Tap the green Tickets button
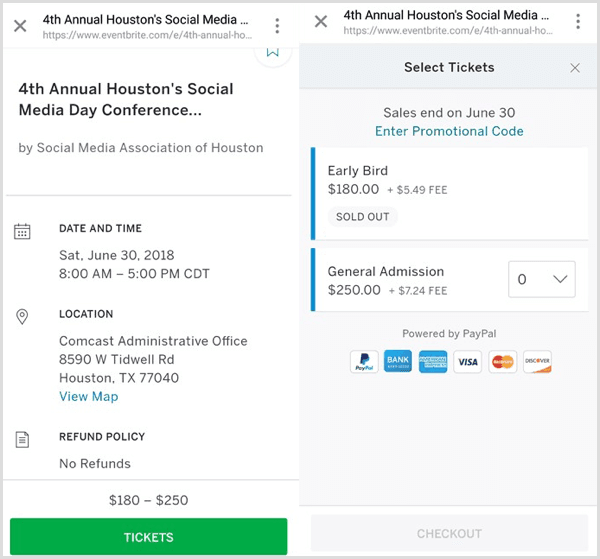 (148, 536)
